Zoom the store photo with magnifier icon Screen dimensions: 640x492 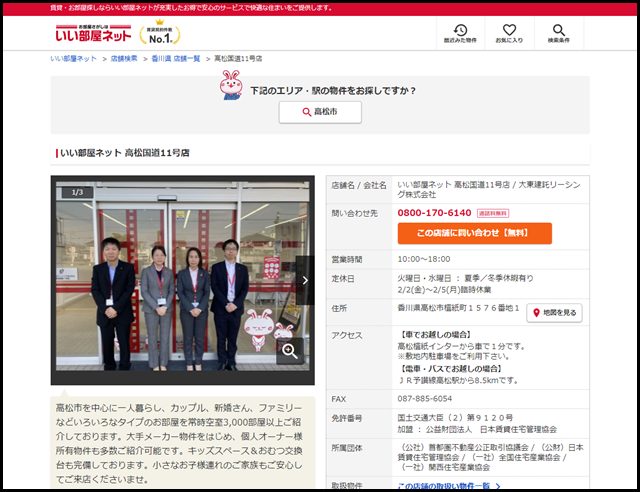click(x=290, y=351)
